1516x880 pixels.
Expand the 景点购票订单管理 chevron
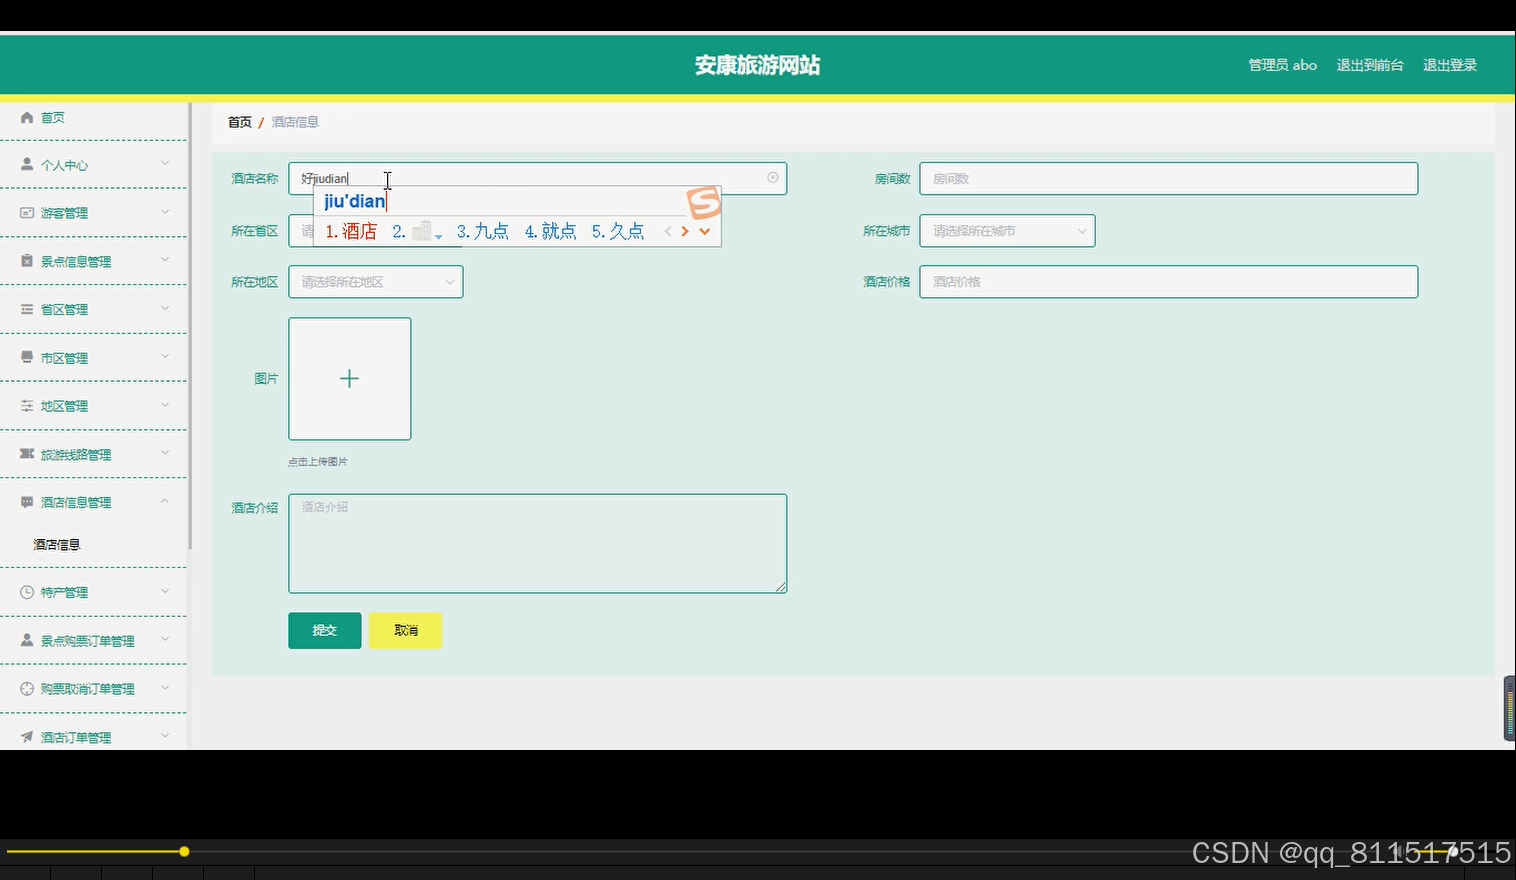click(165, 638)
